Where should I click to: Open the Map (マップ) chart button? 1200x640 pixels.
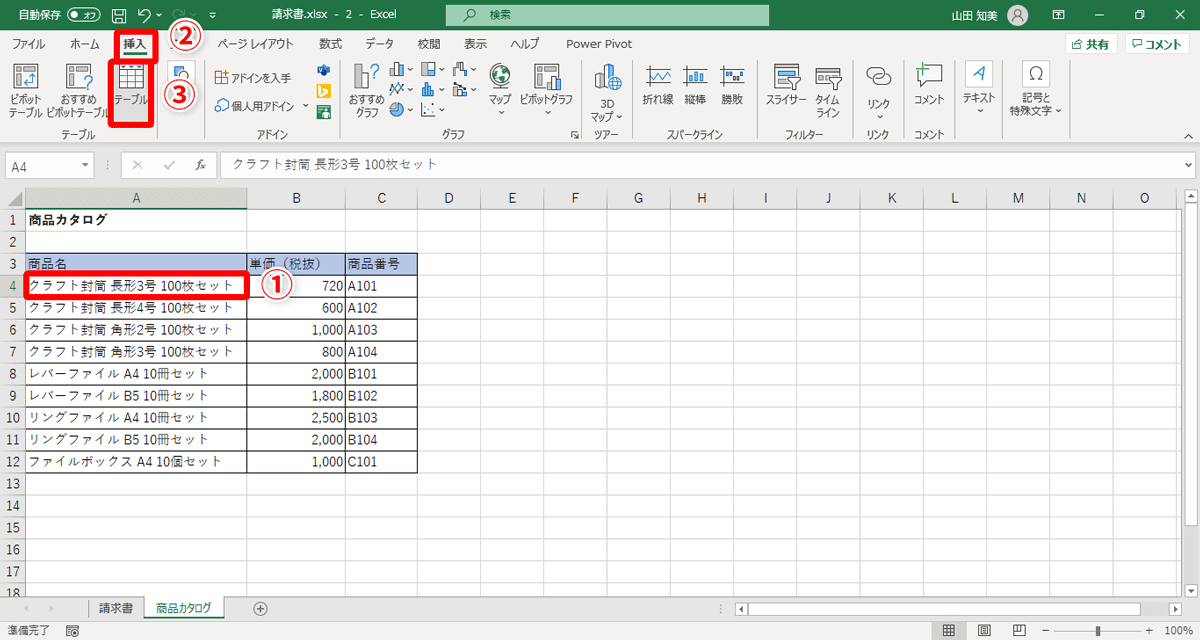coord(499,91)
